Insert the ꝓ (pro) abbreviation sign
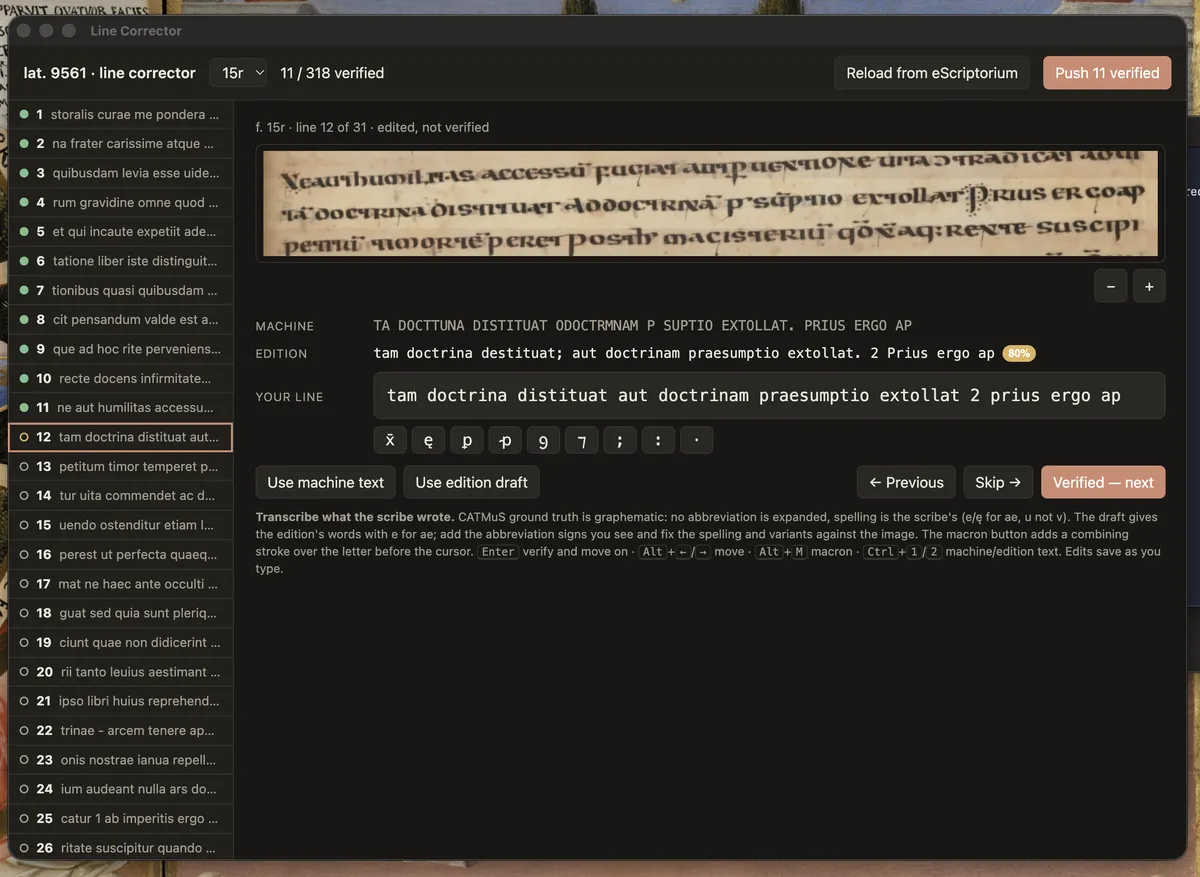The width and height of the screenshot is (1200, 877). (x=505, y=440)
